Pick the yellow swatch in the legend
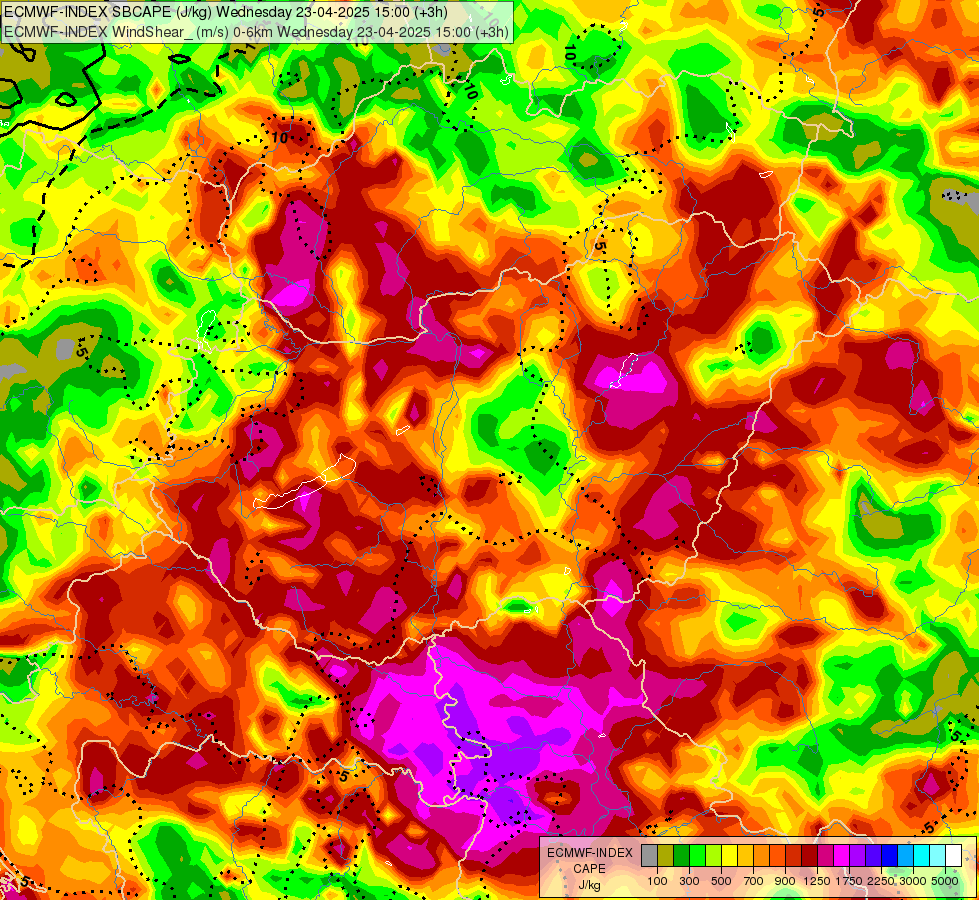The height and width of the screenshot is (900, 979). [x=729, y=855]
